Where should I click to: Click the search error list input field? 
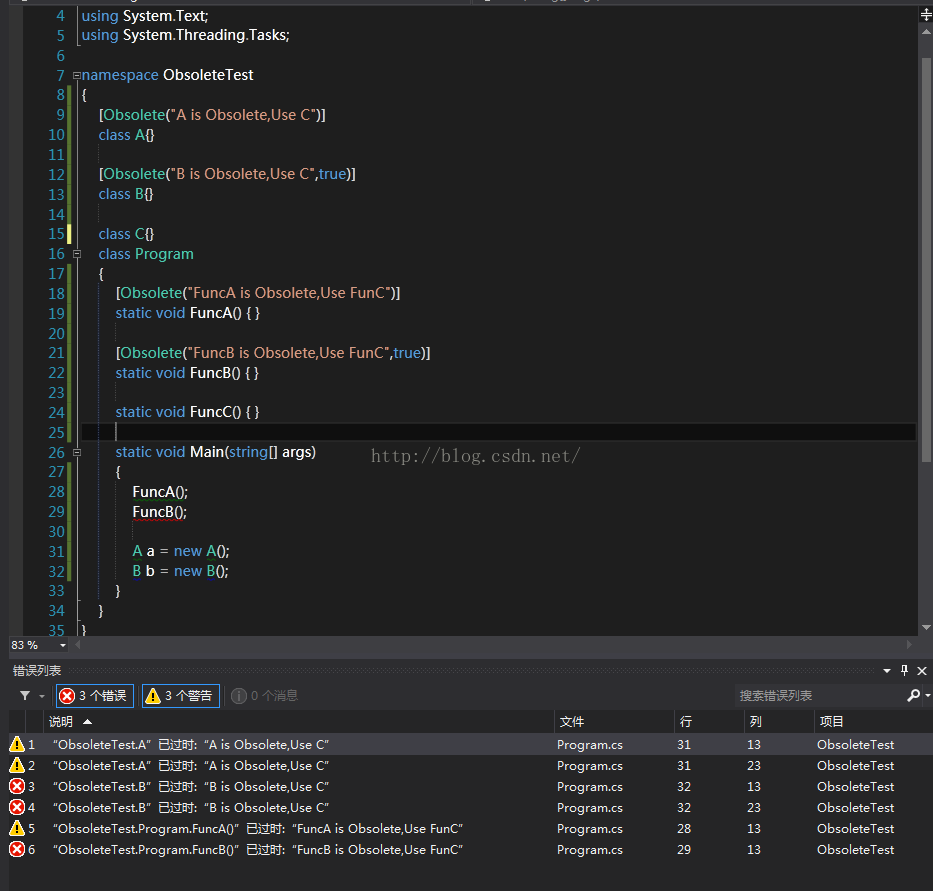click(x=820, y=695)
